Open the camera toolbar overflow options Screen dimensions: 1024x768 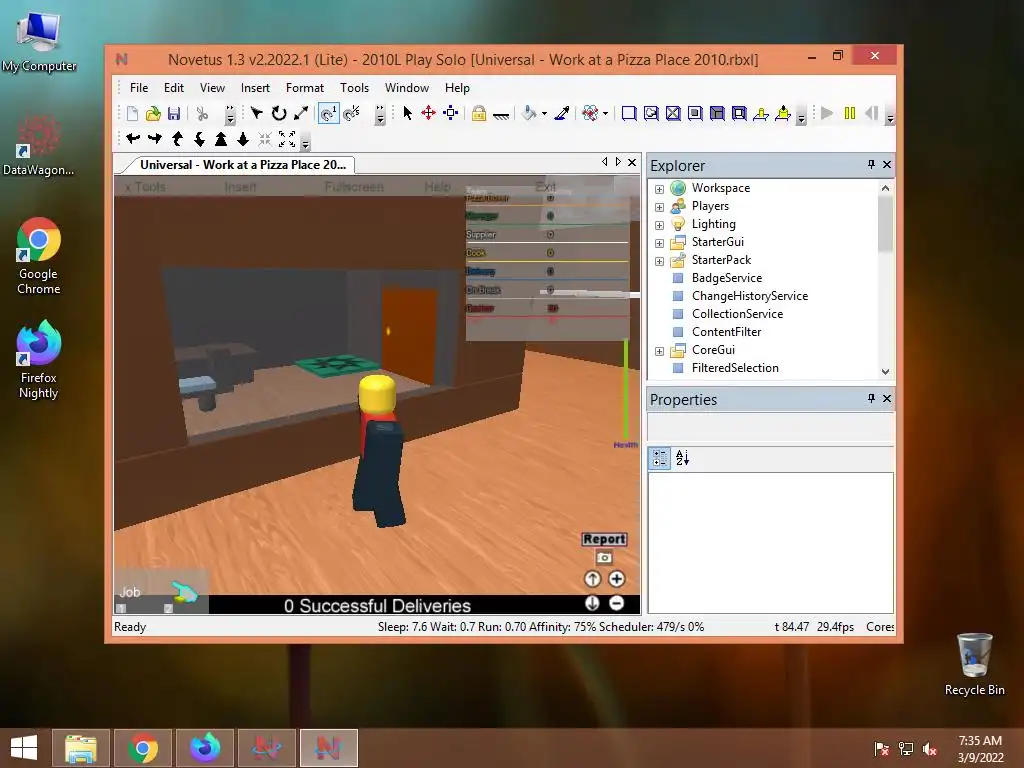point(305,140)
